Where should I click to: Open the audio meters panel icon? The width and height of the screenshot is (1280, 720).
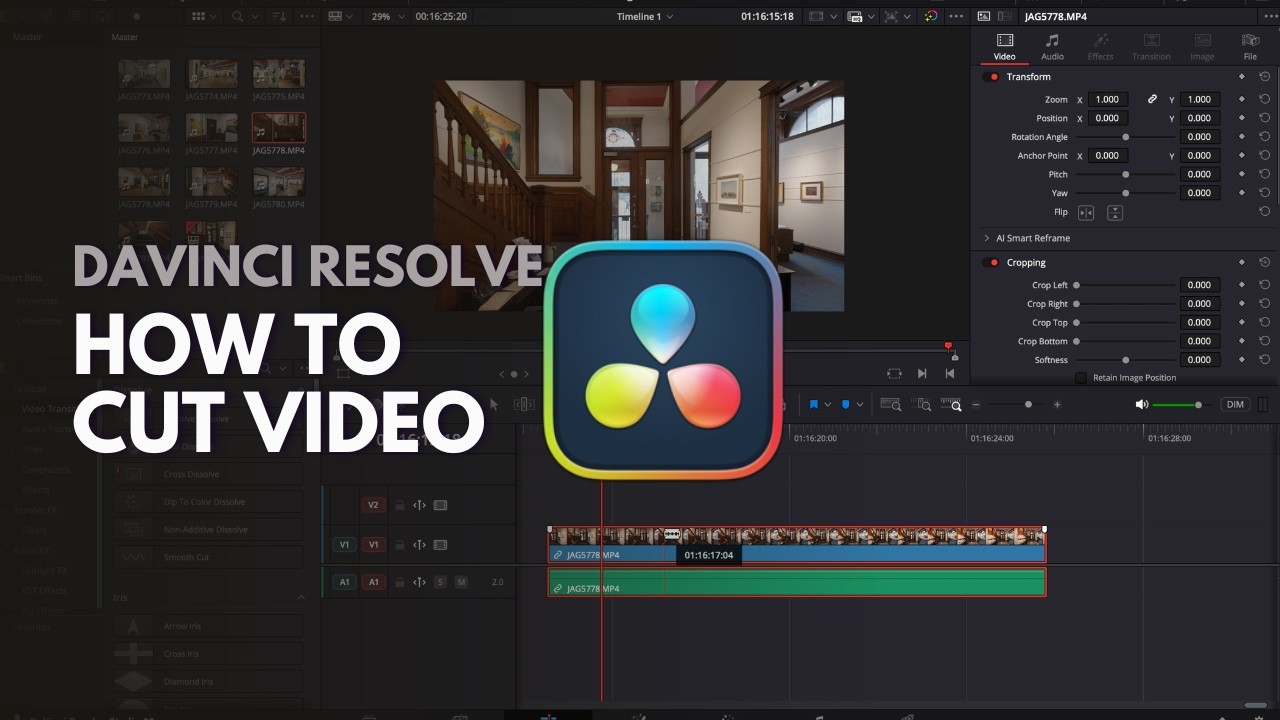pos(1262,404)
